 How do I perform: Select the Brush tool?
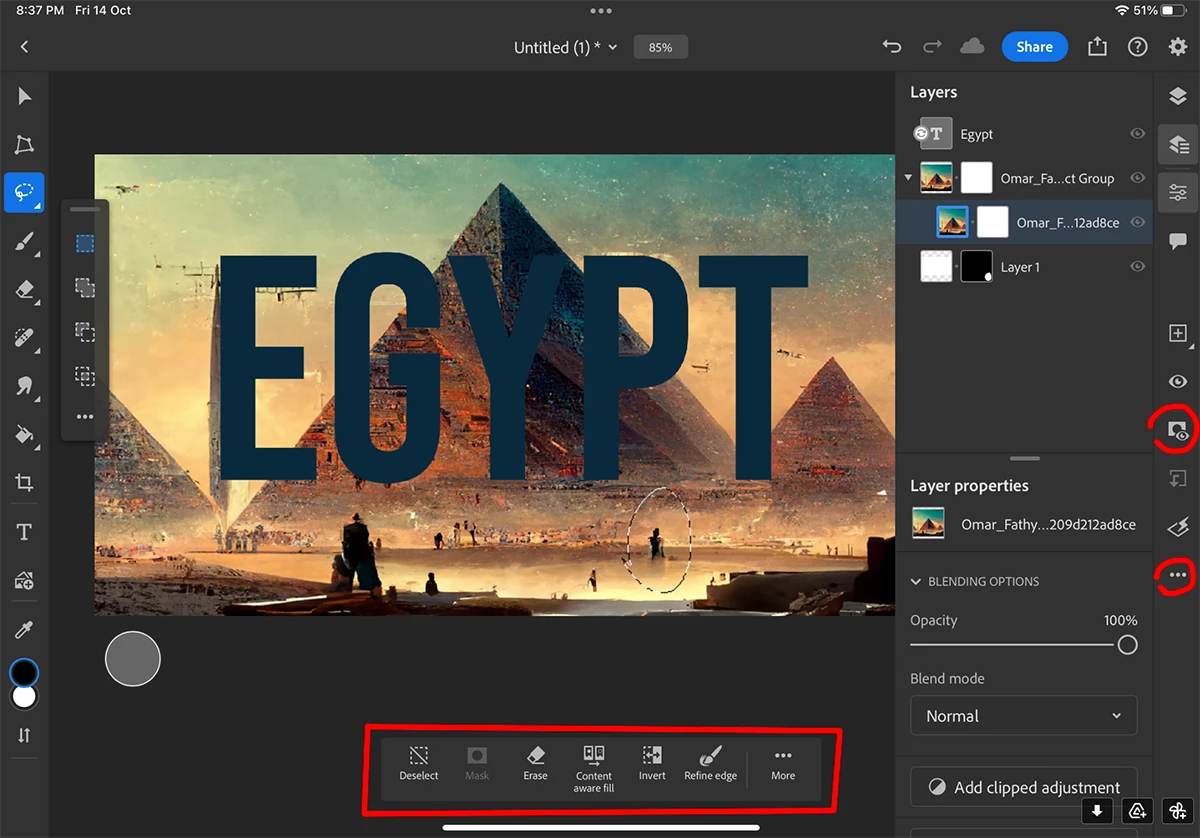(24, 241)
